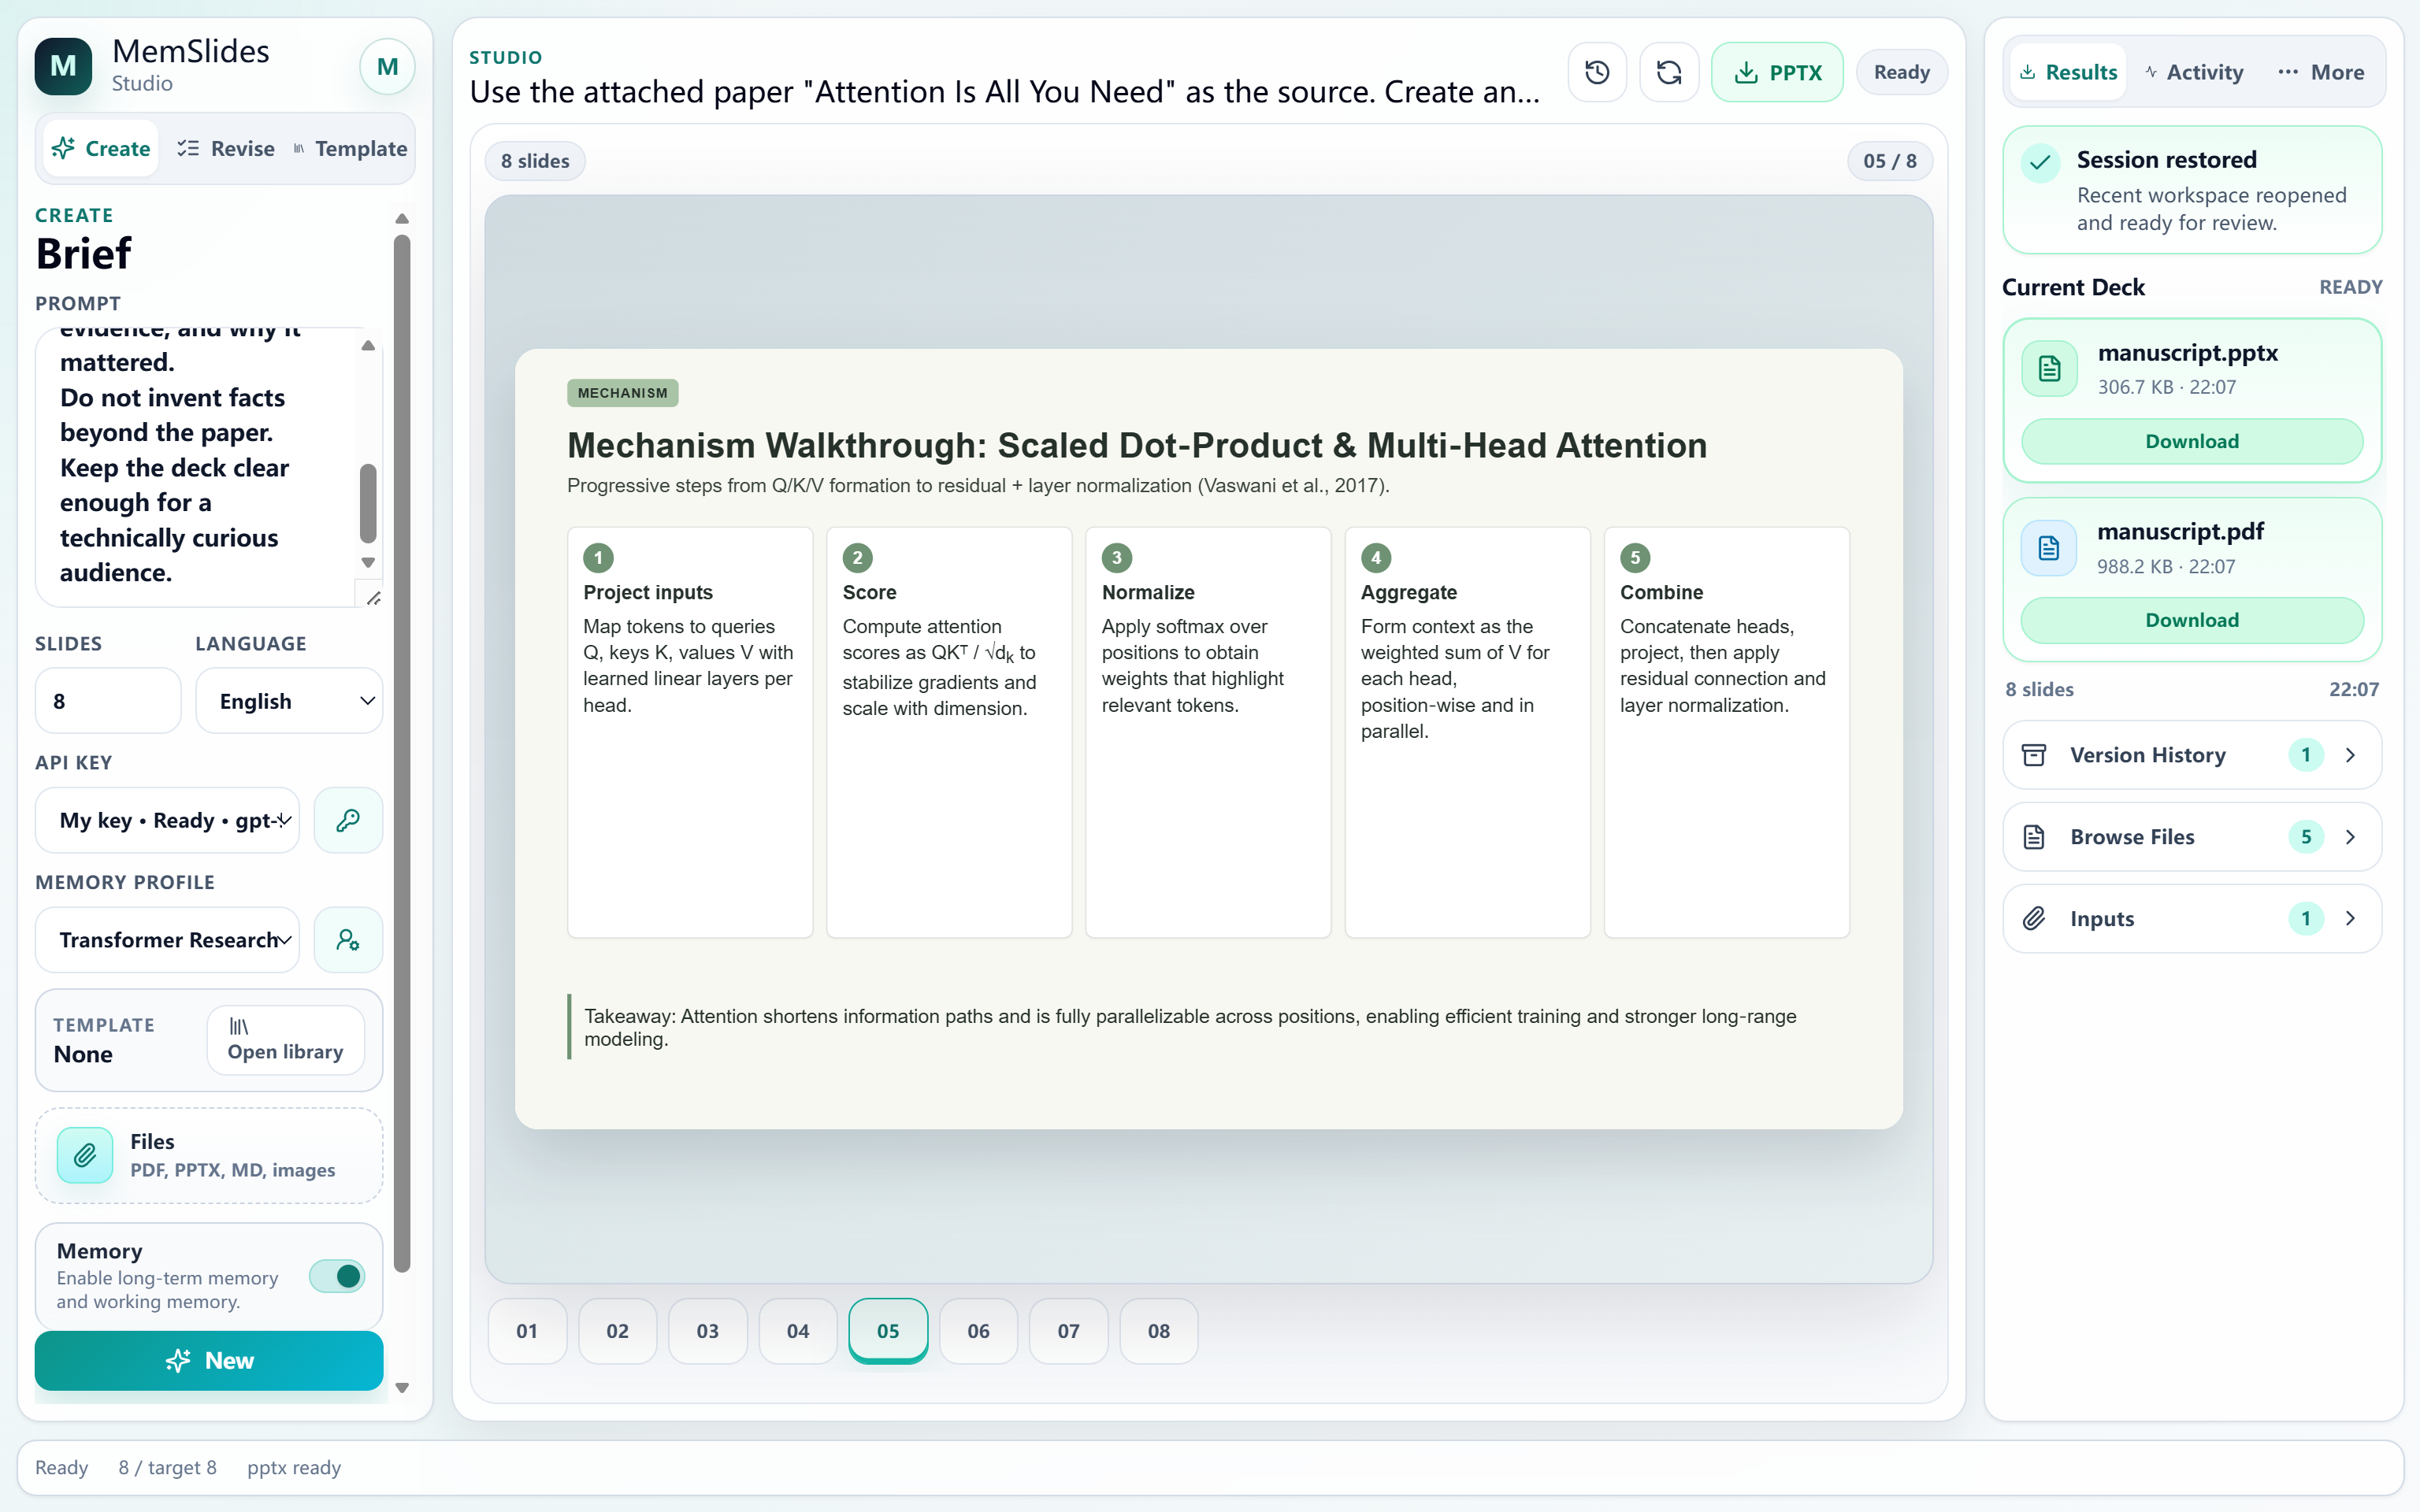Click the prompt textarea scrollbar thumb

[x=368, y=503]
